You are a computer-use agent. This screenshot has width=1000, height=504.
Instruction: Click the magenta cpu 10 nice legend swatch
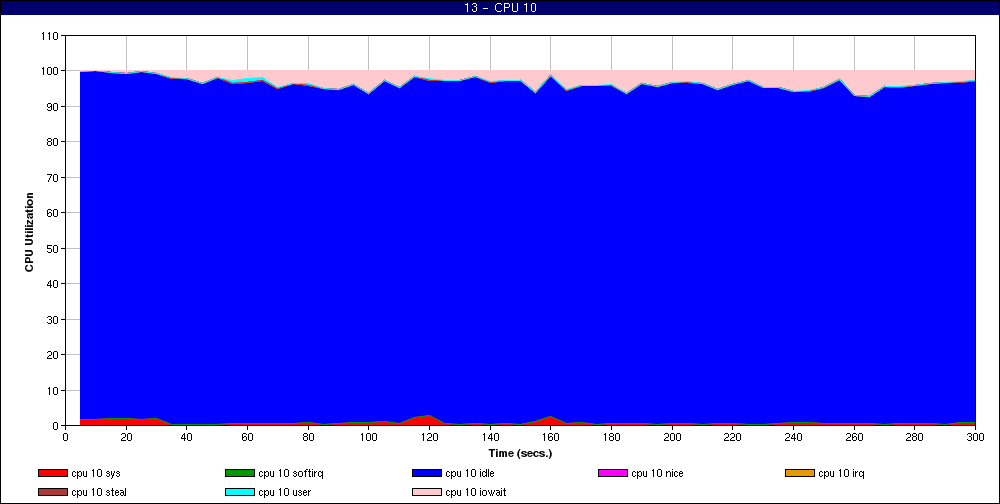613,473
